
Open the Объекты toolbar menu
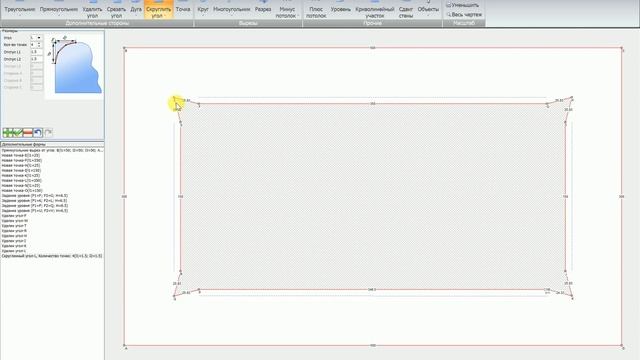coord(428,9)
